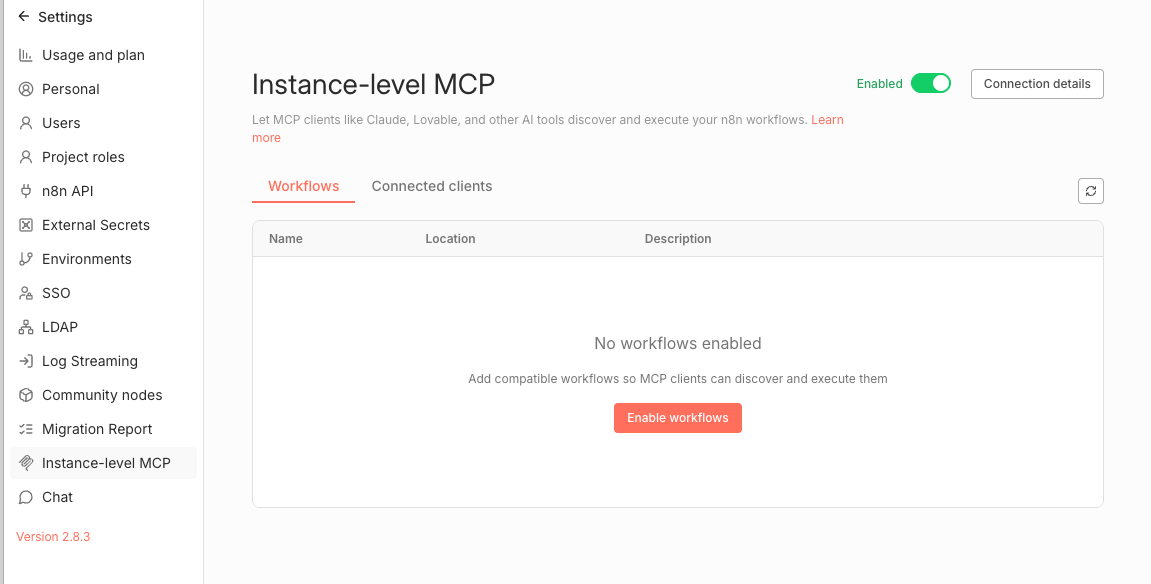Switch to the Connected clients tab
Screen dimensions: 1151x584
tap(432, 186)
